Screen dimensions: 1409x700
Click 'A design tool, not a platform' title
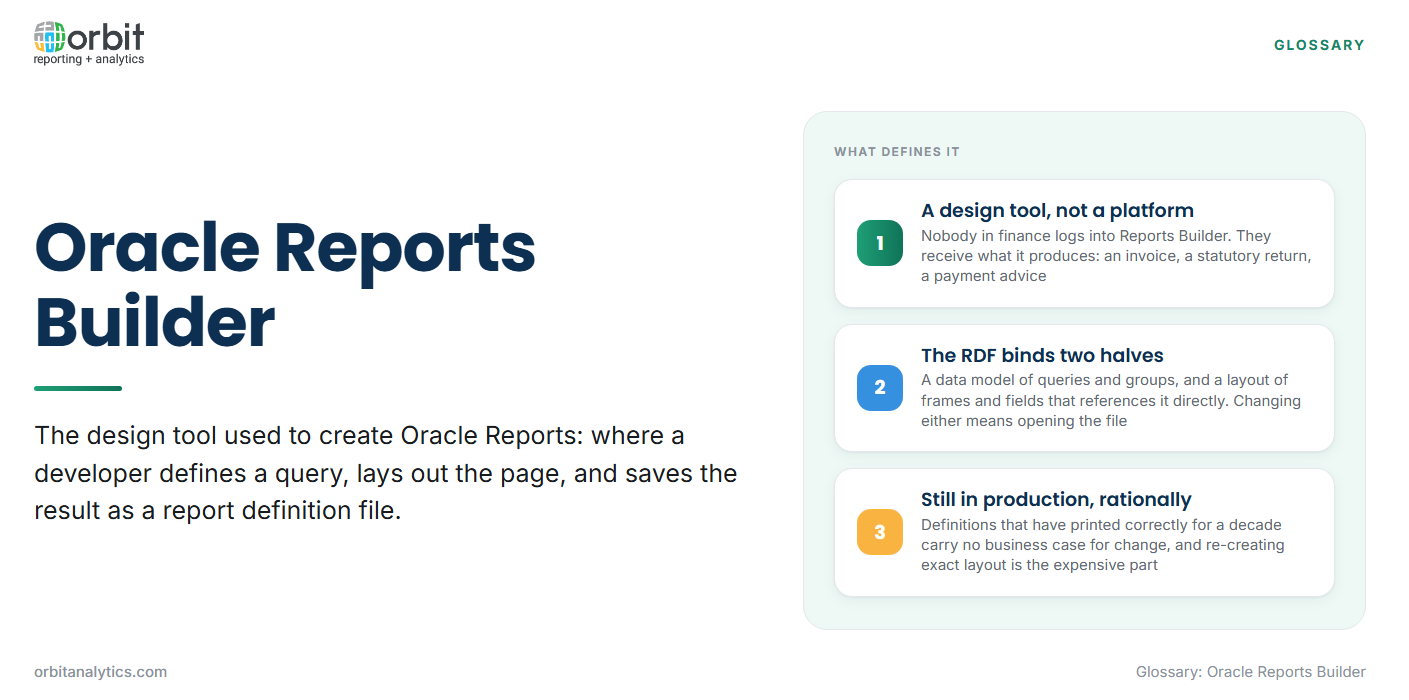pyautogui.click(x=1057, y=210)
